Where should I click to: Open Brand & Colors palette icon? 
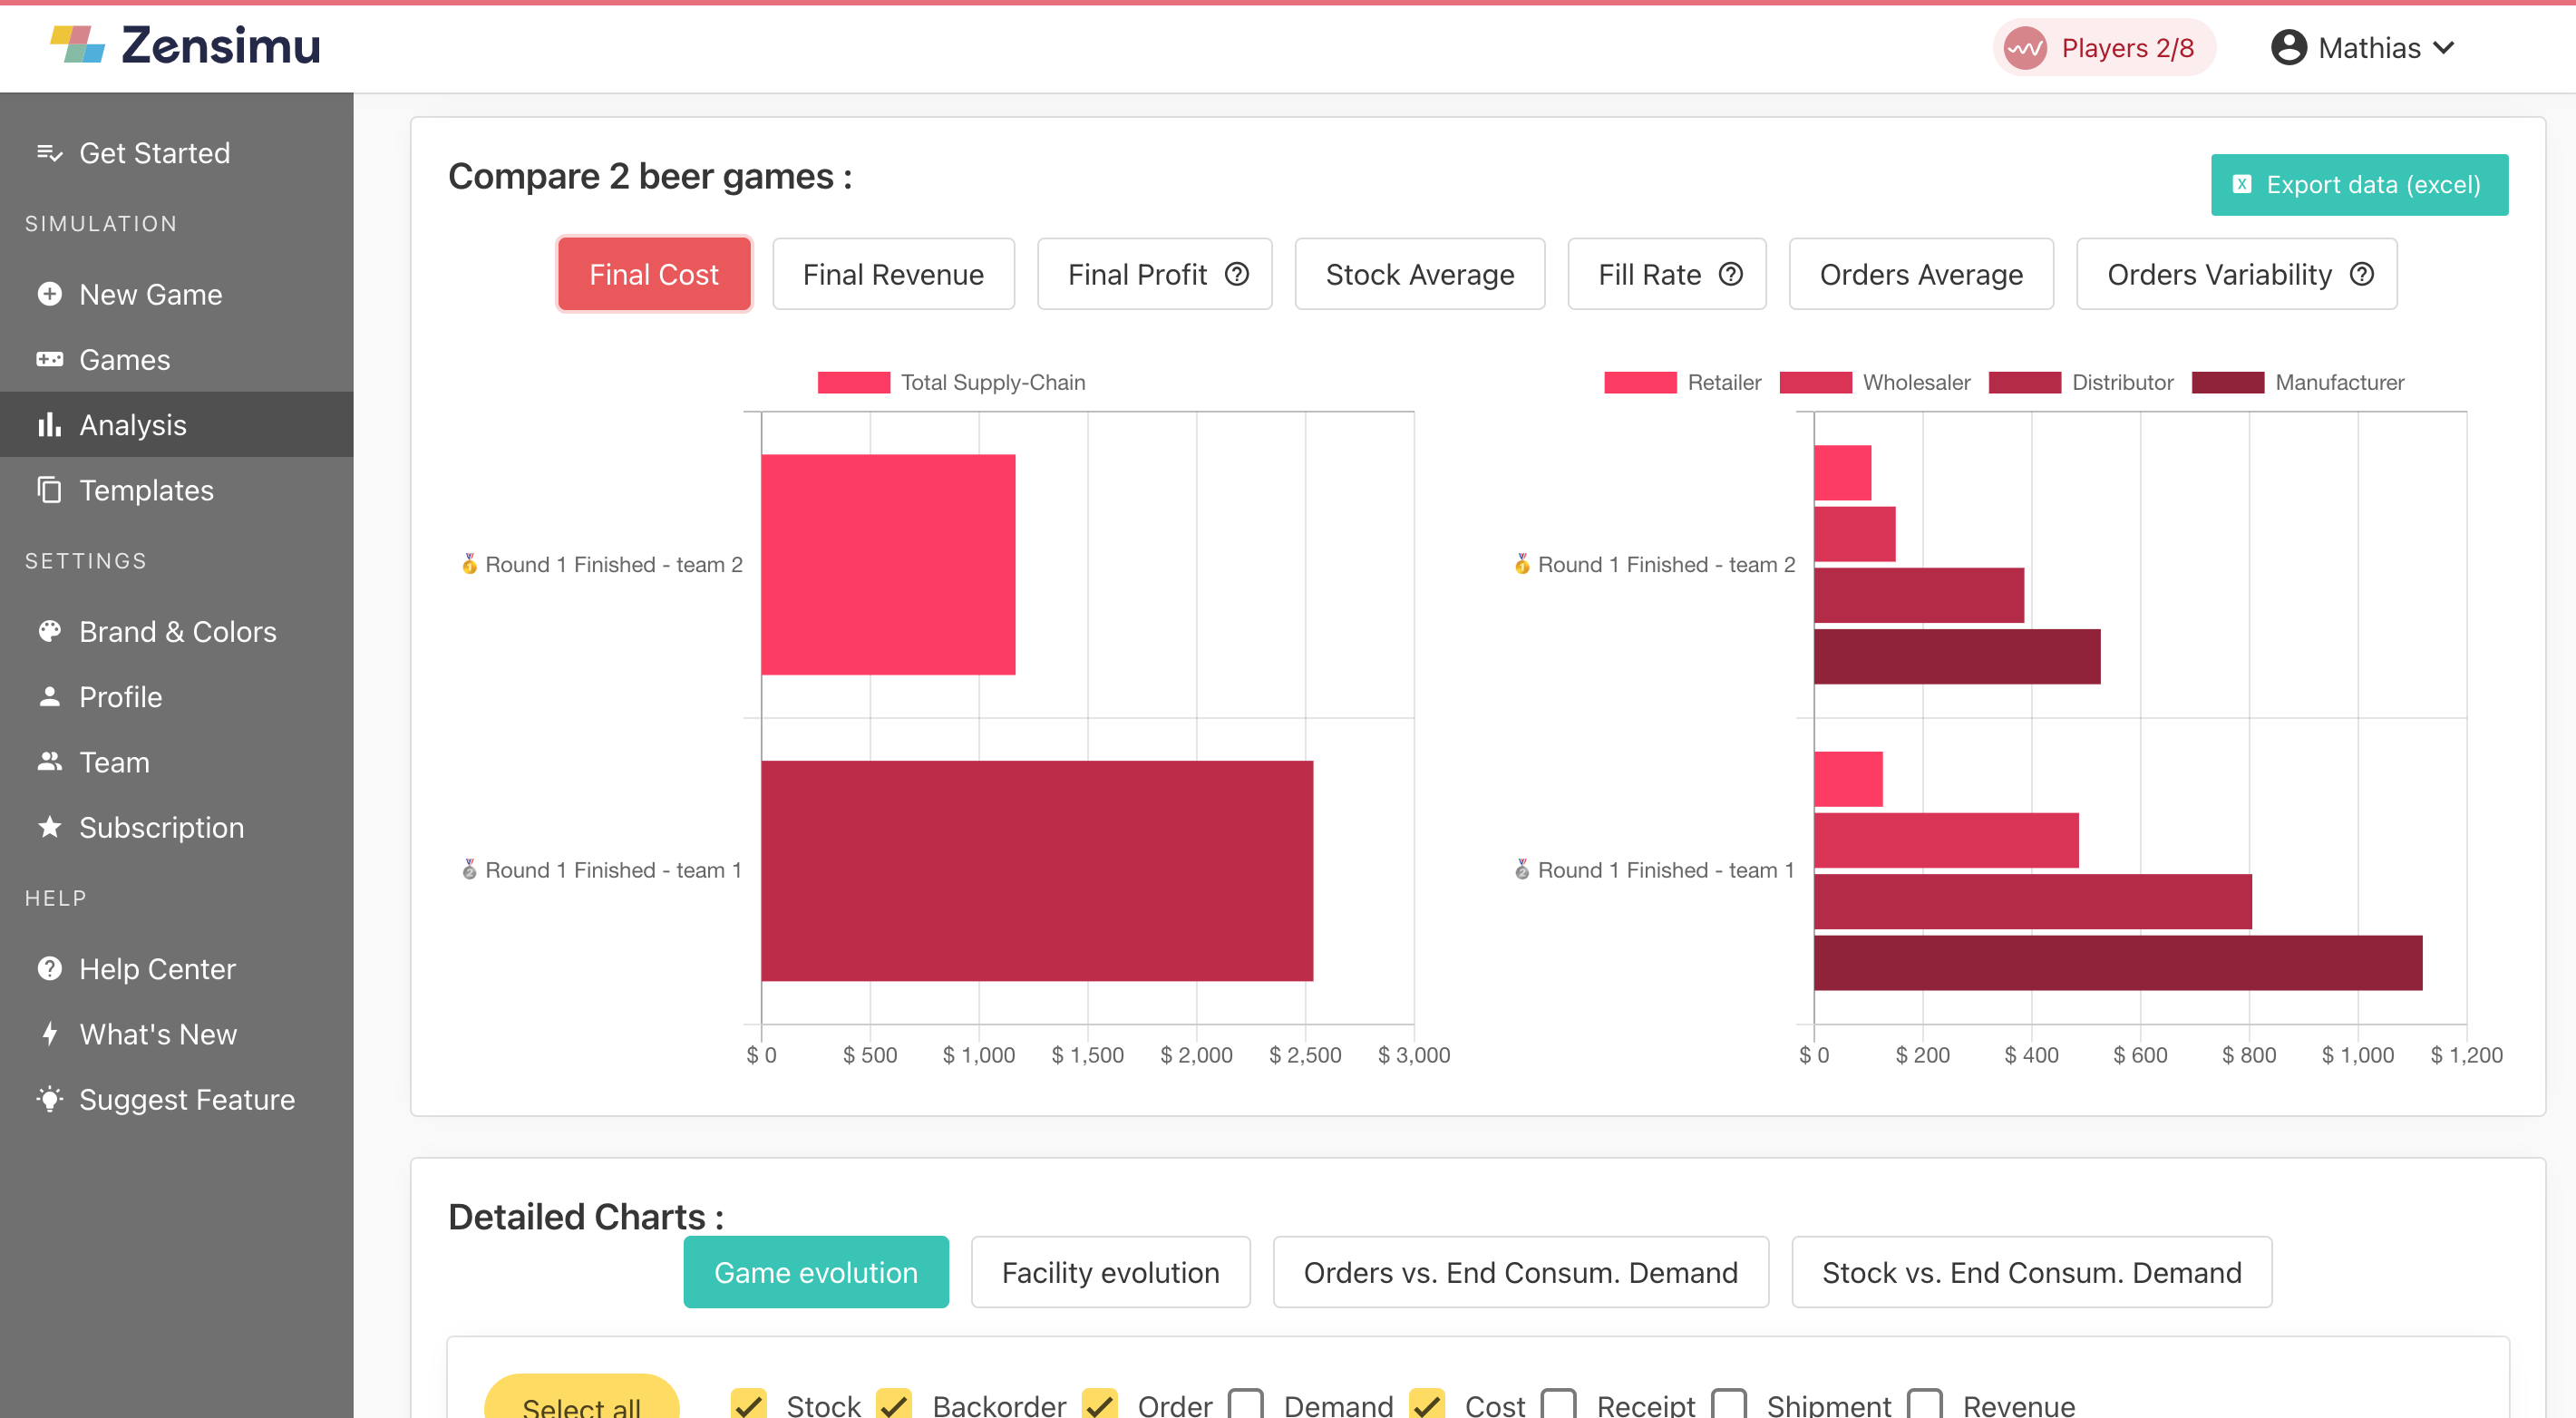[x=49, y=631]
